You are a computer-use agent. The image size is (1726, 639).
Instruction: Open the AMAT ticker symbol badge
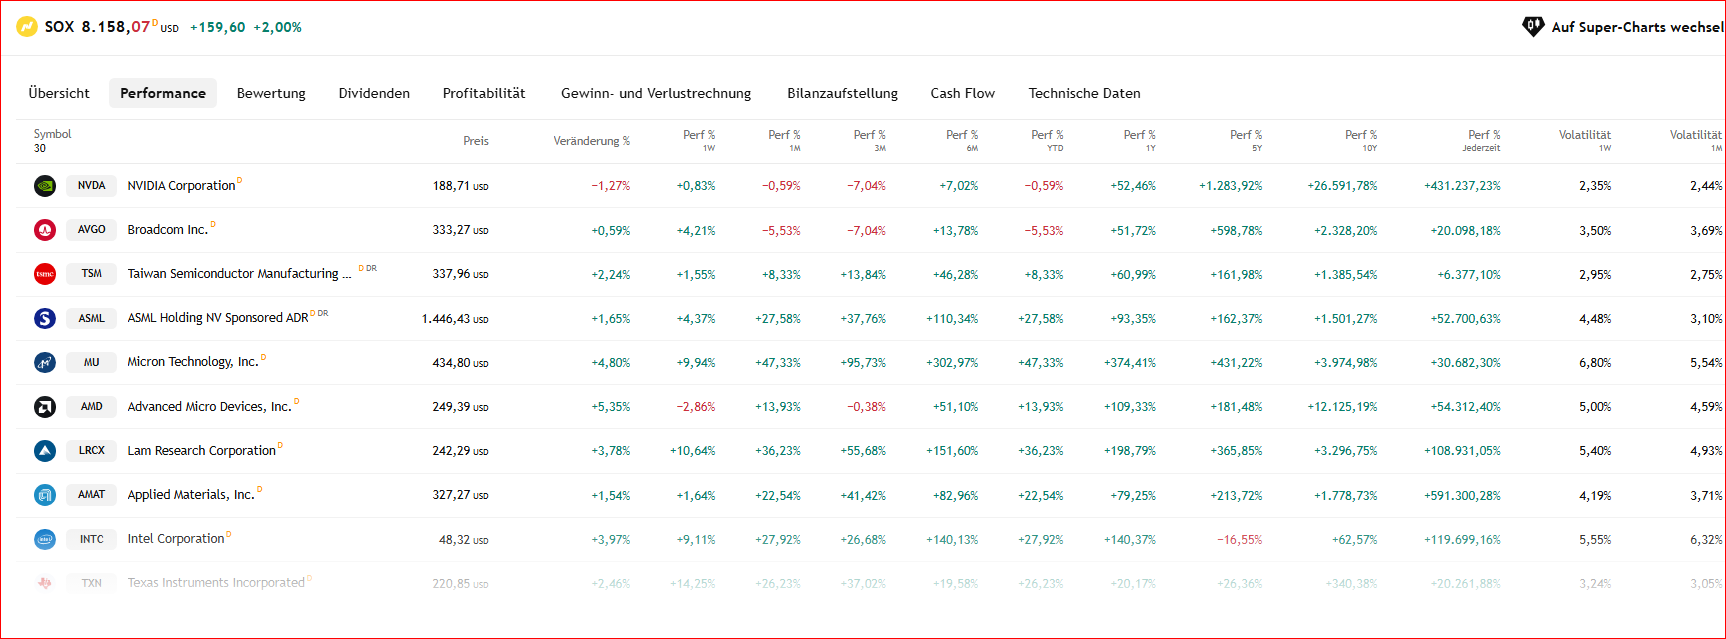pyautogui.click(x=92, y=495)
